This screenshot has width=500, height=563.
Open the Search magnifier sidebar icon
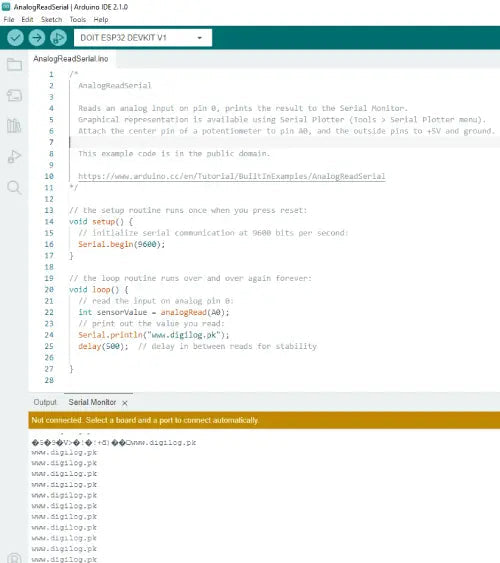click(14, 187)
